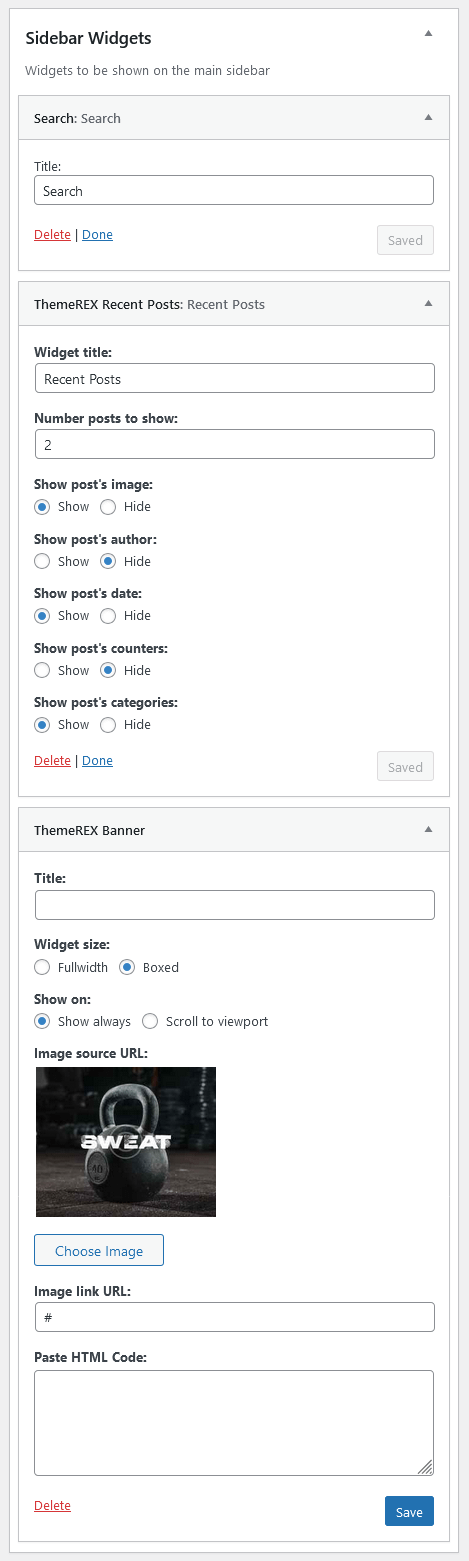Screen dimensions: 469x1561
Task: Select Hide for post's categories
Action: pyautogui.click(x=108, y=725)
